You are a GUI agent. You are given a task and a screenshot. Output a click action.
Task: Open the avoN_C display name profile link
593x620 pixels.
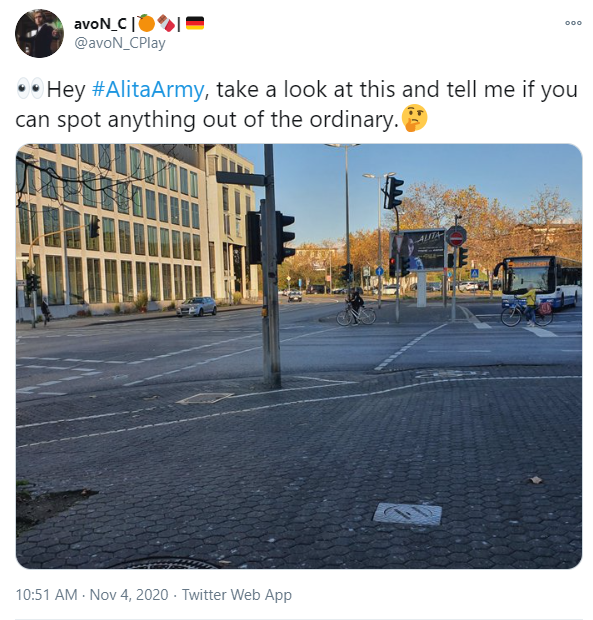pyautogui.click(x=100, y=24)
